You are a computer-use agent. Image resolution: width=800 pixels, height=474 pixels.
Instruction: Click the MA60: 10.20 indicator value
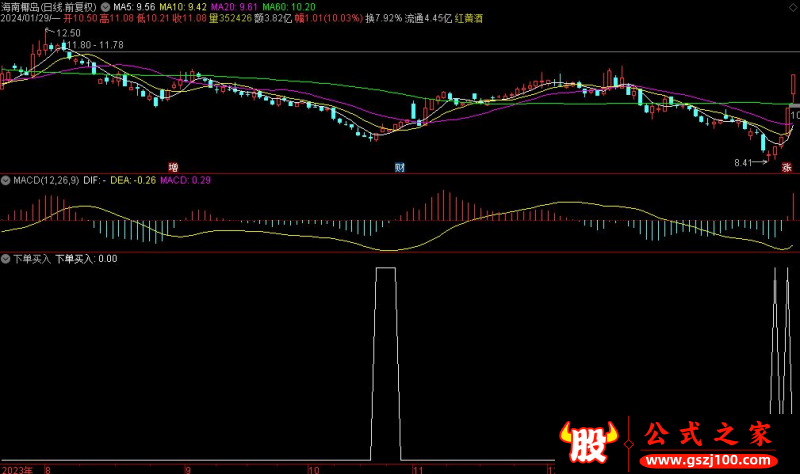pyautogui.click(x=289, y=7)
